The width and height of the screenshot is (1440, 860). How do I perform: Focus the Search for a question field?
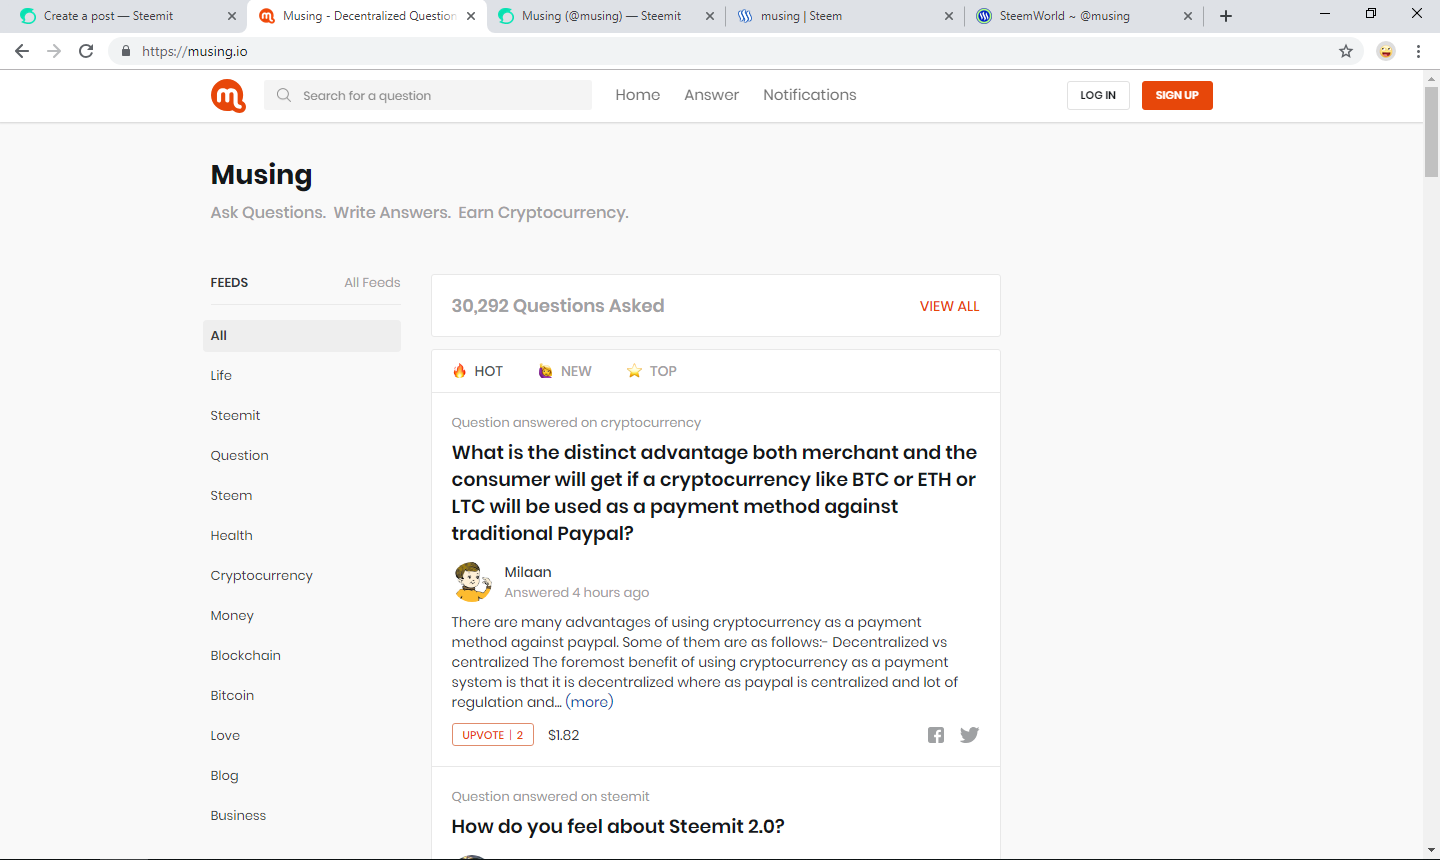pyautogui.click(x=428, y=95)
